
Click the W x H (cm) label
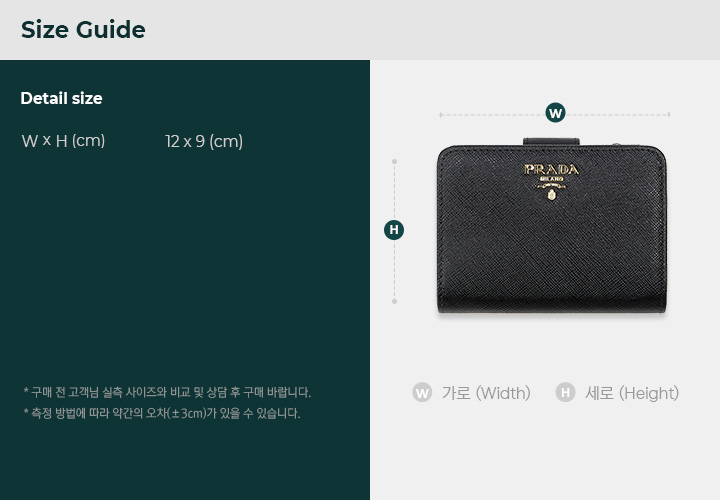[63, 141]
